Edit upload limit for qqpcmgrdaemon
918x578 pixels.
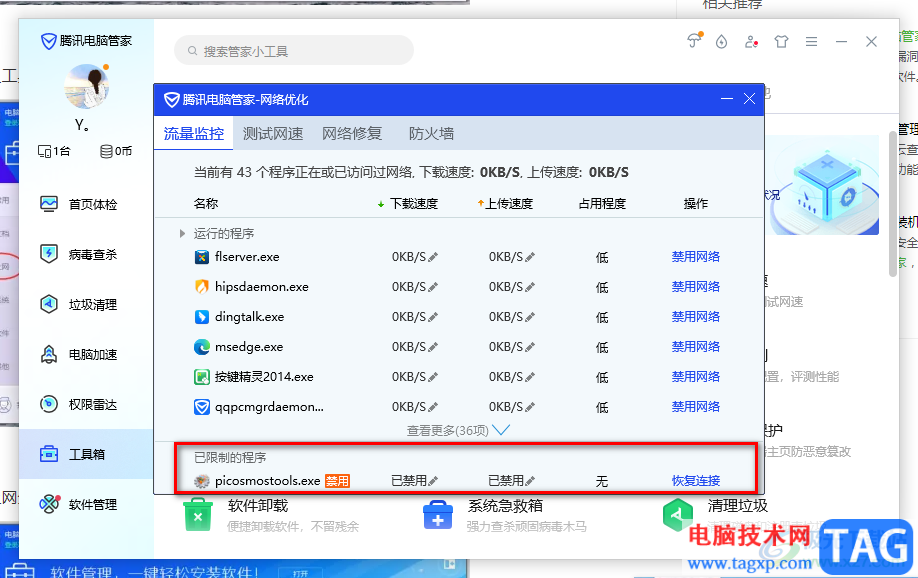530,406
